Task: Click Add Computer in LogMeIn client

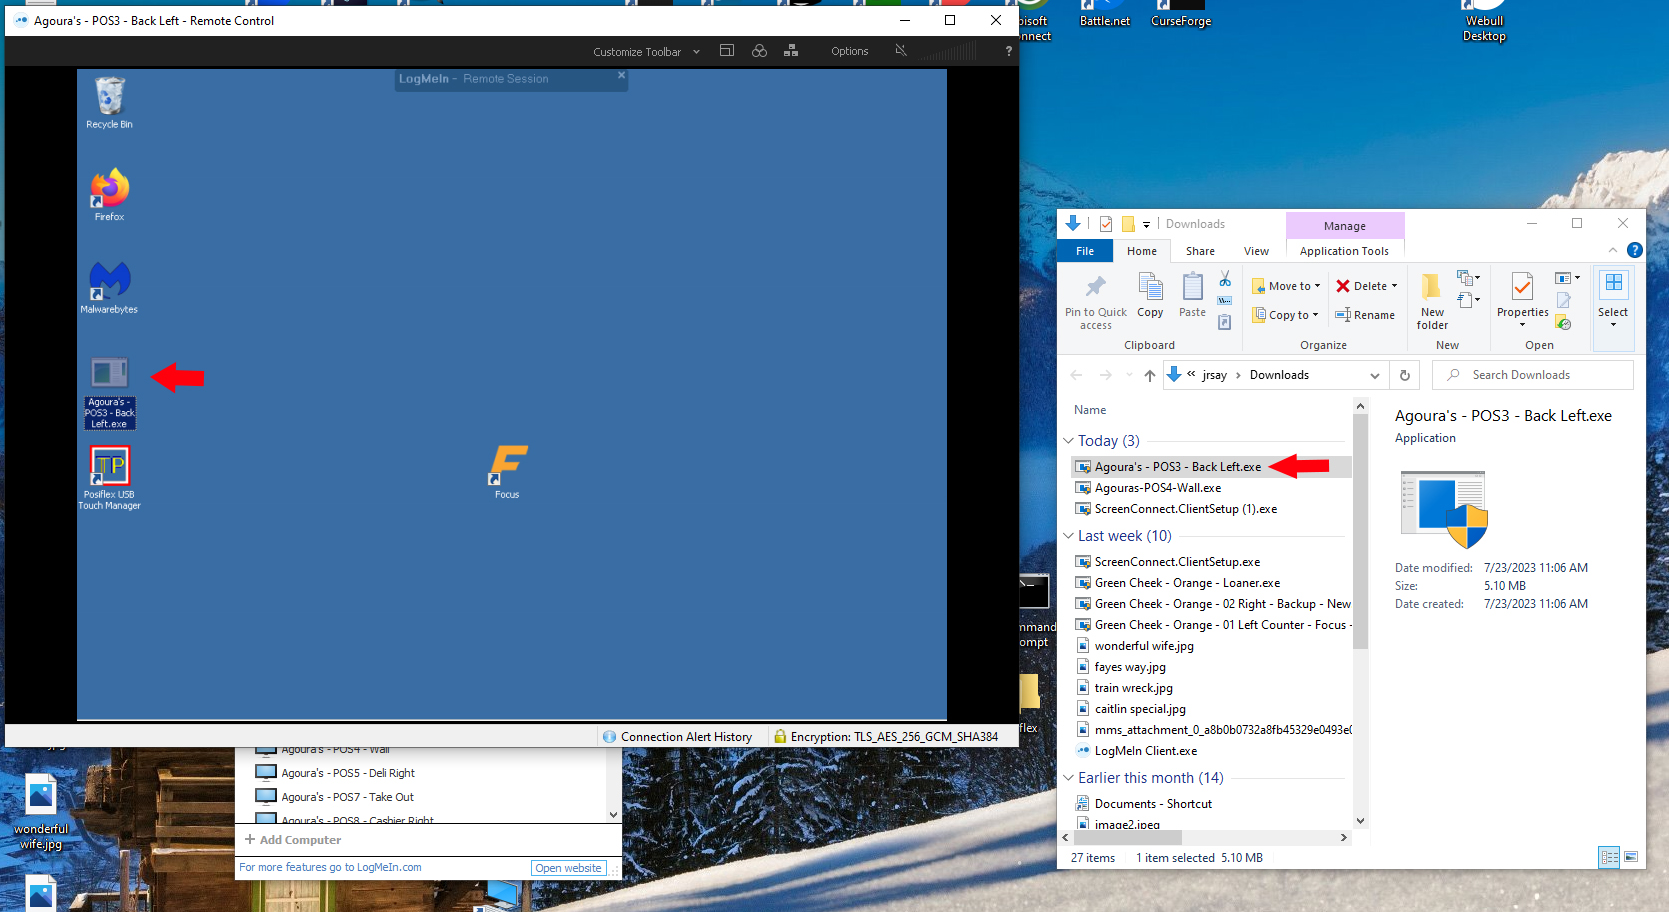Action: 293,840
